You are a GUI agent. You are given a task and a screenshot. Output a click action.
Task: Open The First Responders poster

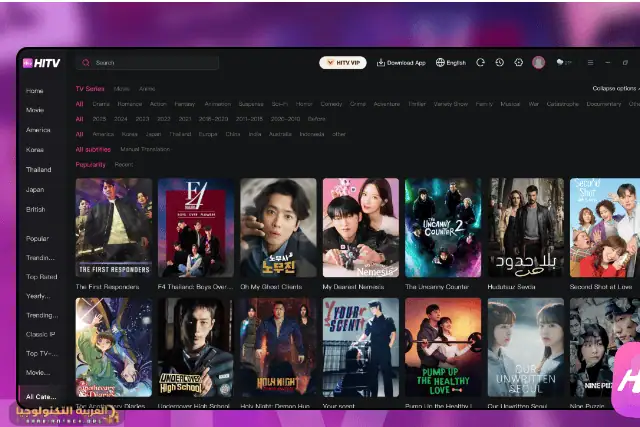114,228
